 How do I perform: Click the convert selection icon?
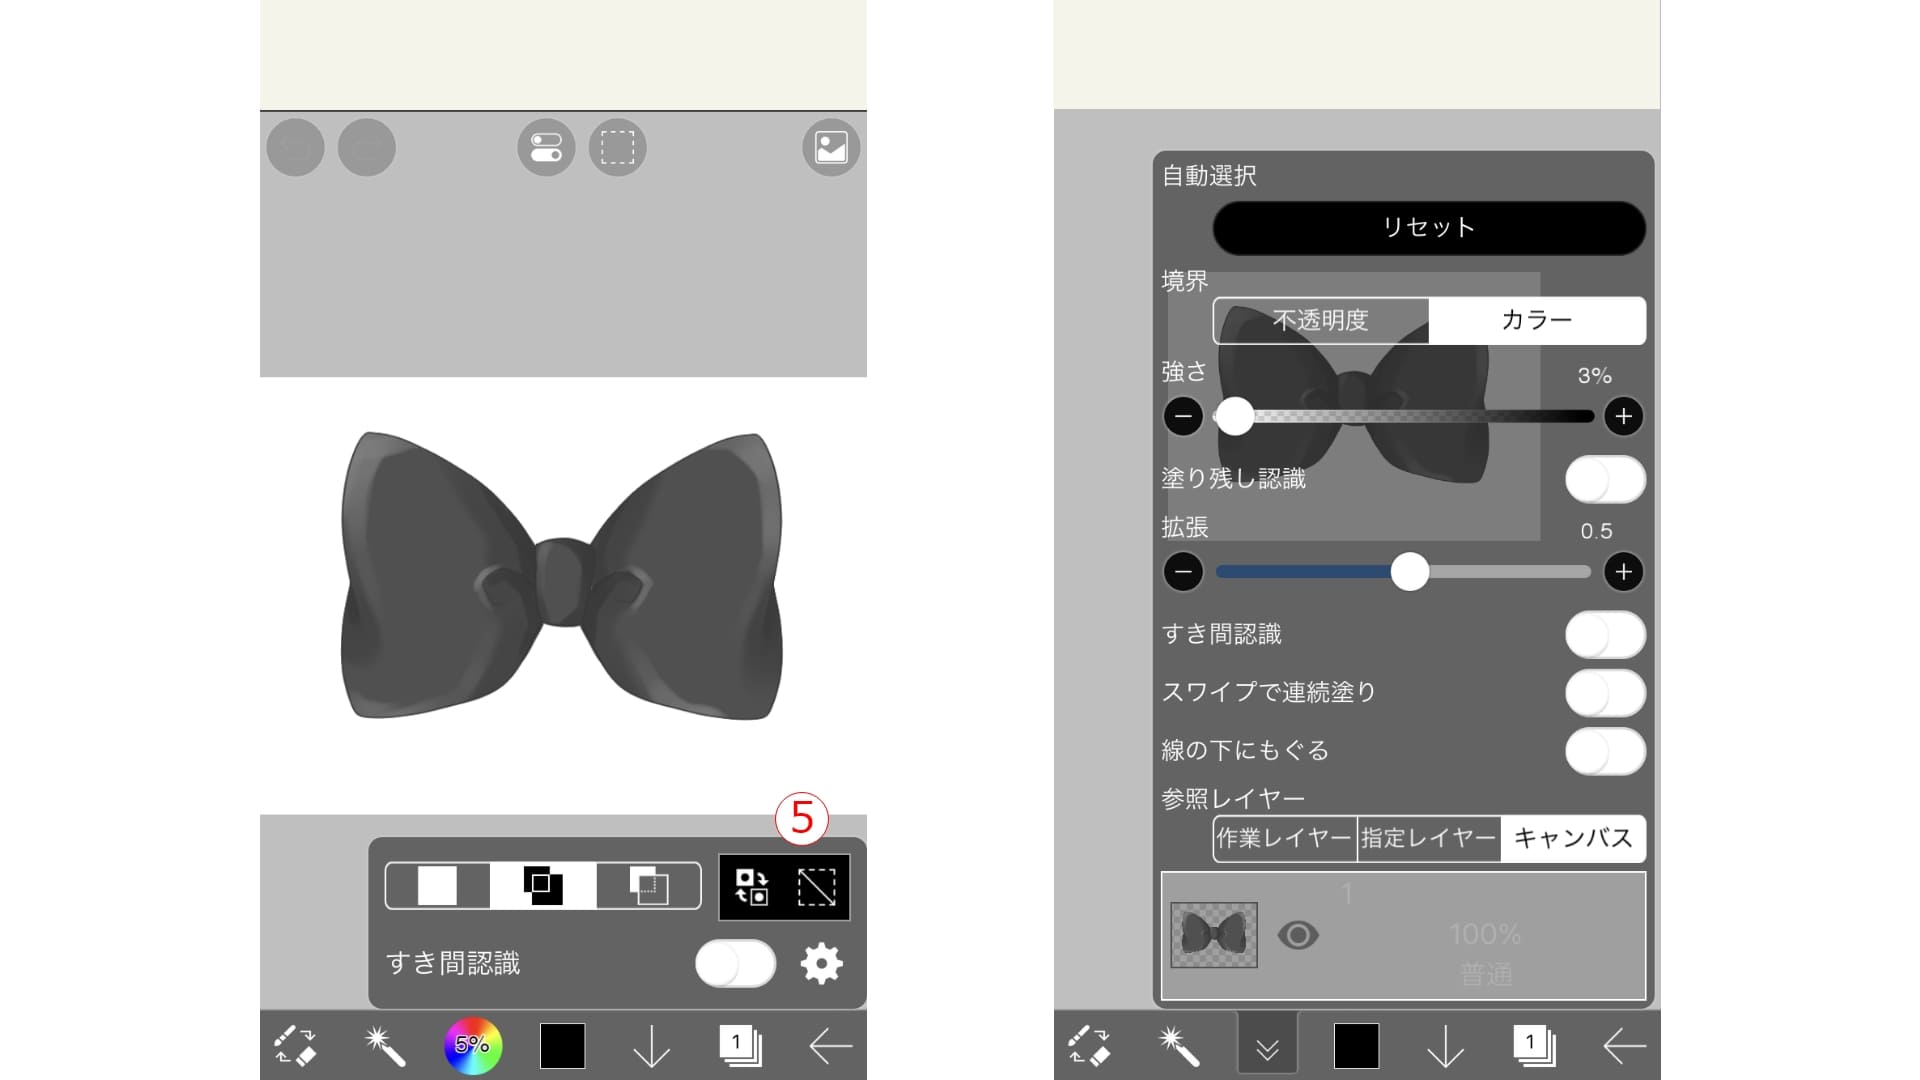click(x=752, y=886)
